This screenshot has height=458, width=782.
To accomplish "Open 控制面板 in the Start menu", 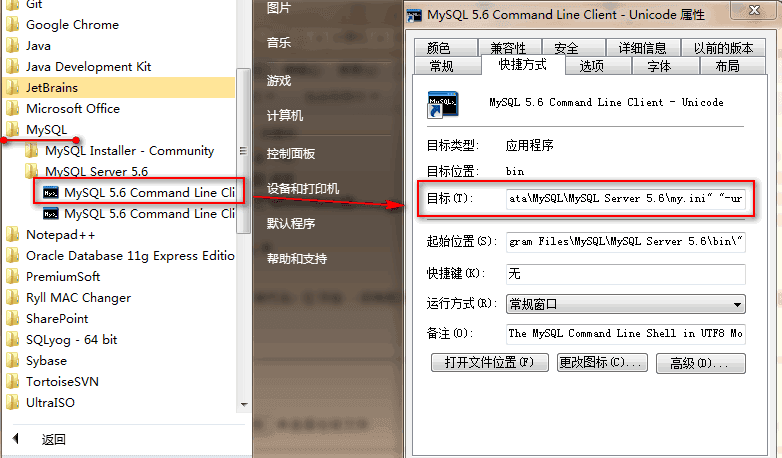I will tap(291, 154).
